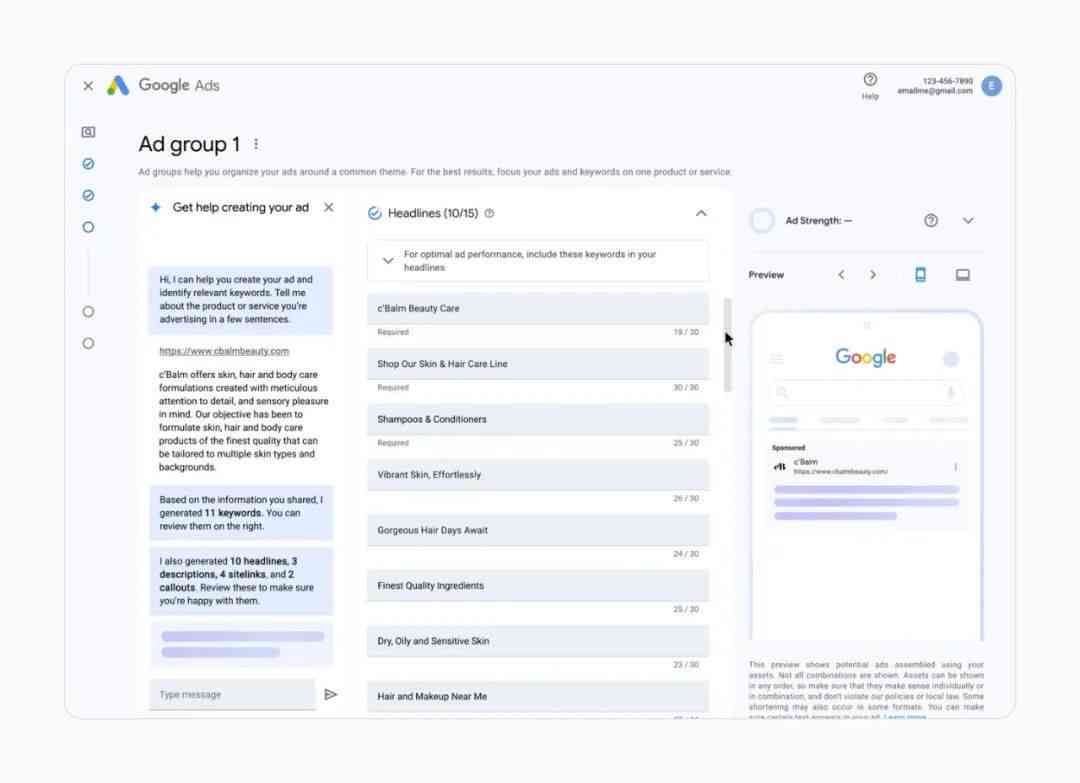Click the search campaign icon in left sidebar
Image resolution: width=1080 pixels, height=783 pixels.
88,132
